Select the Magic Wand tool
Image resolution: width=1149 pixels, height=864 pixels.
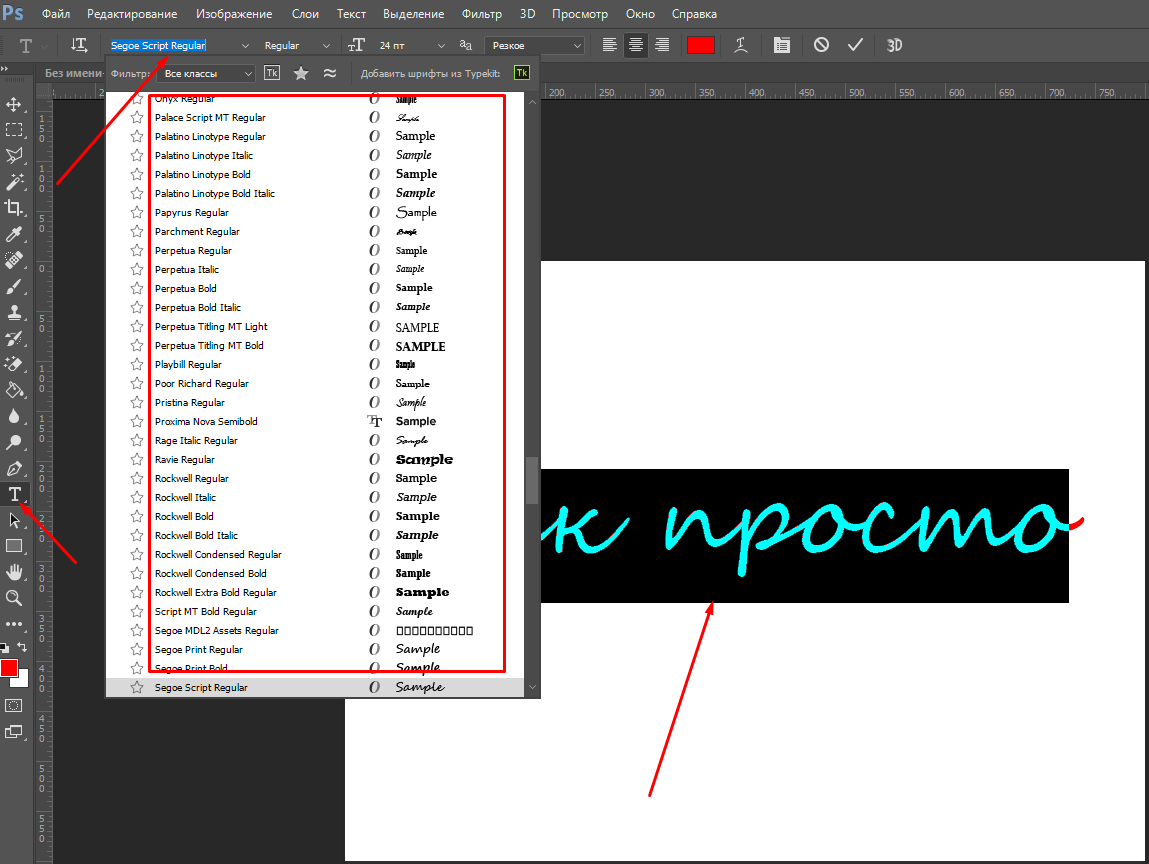click(x=14, y=182)
